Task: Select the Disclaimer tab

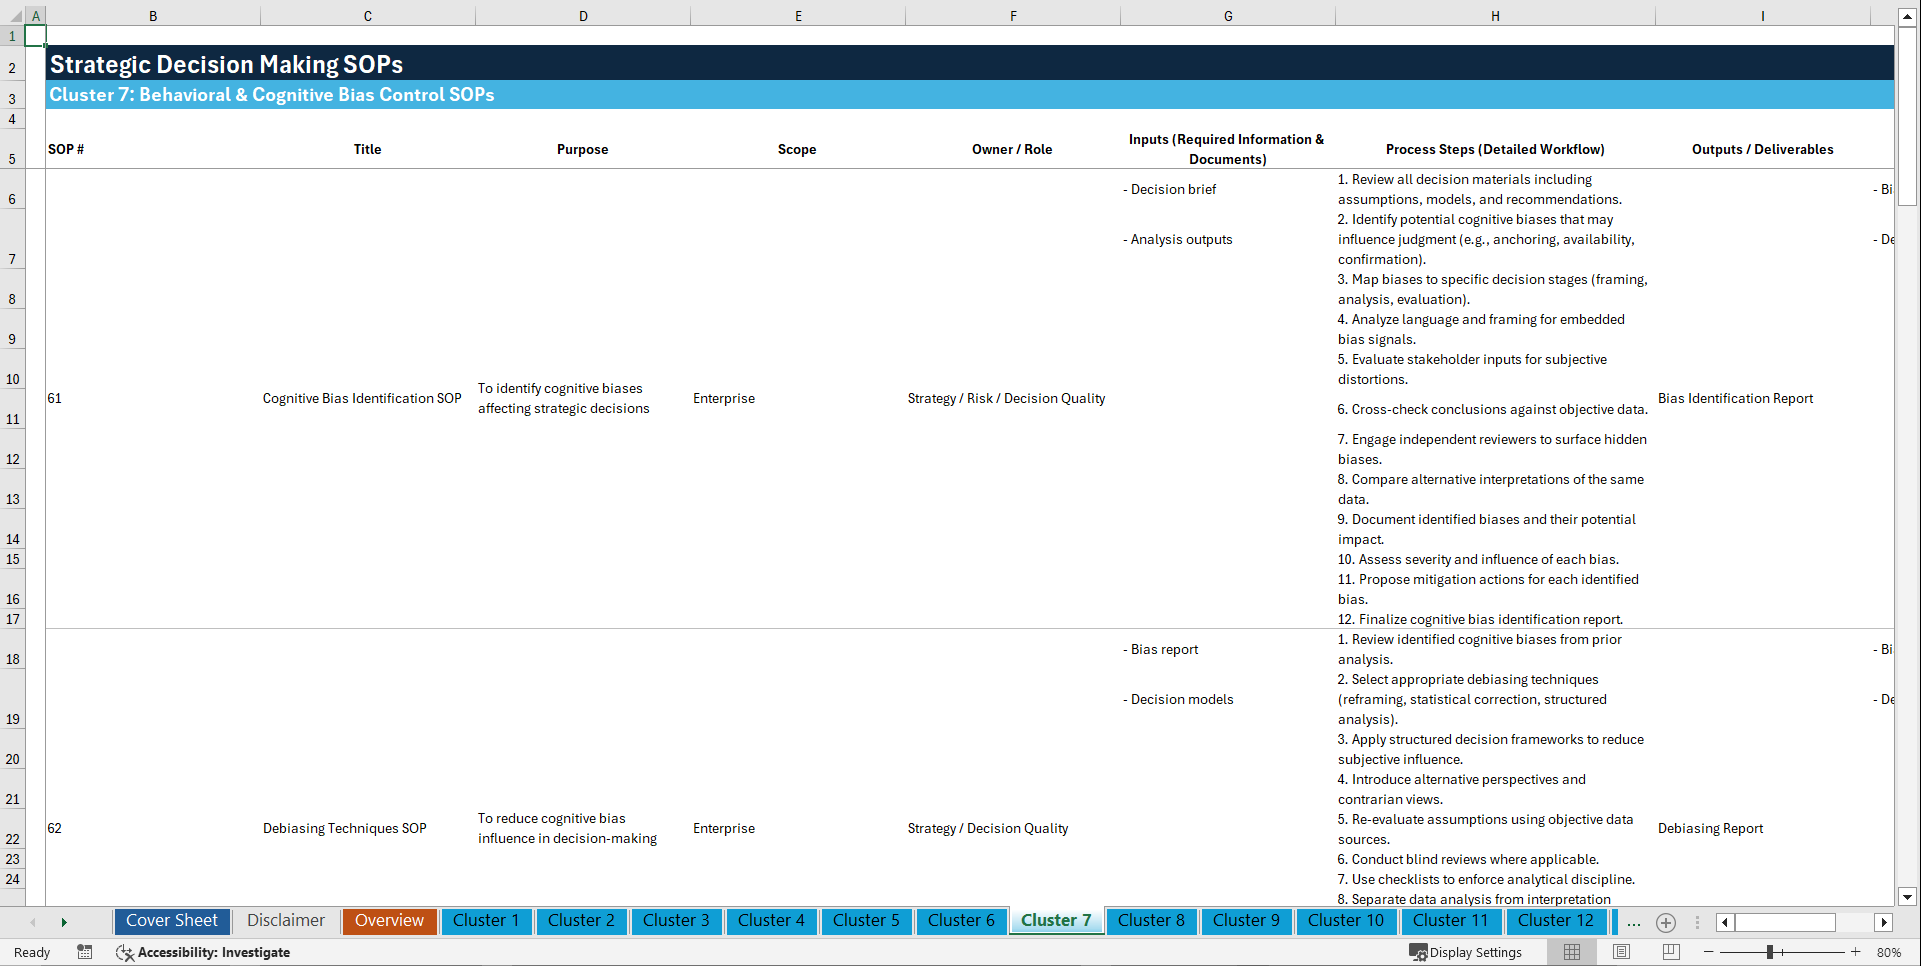Action: [285, 921]
